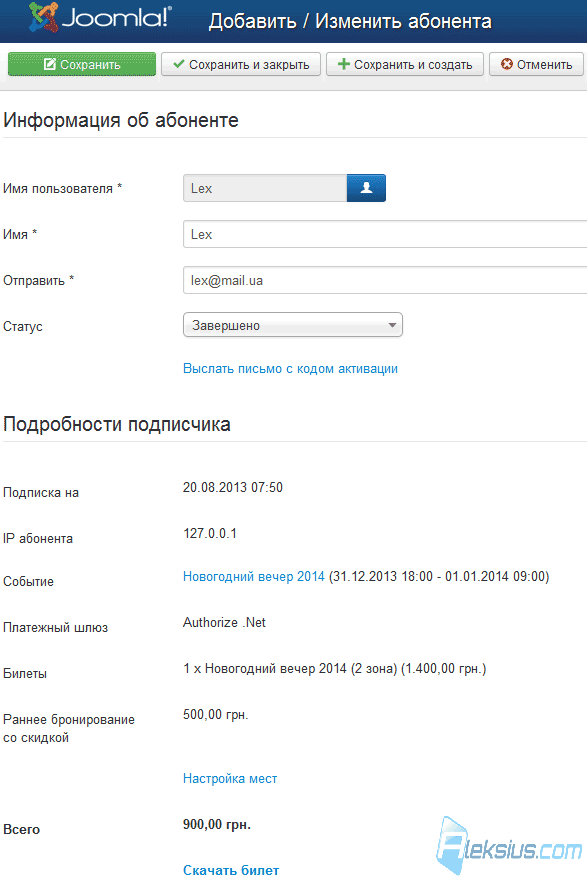Click the Authorize .Net gateway text

click(x=224, y=623)
